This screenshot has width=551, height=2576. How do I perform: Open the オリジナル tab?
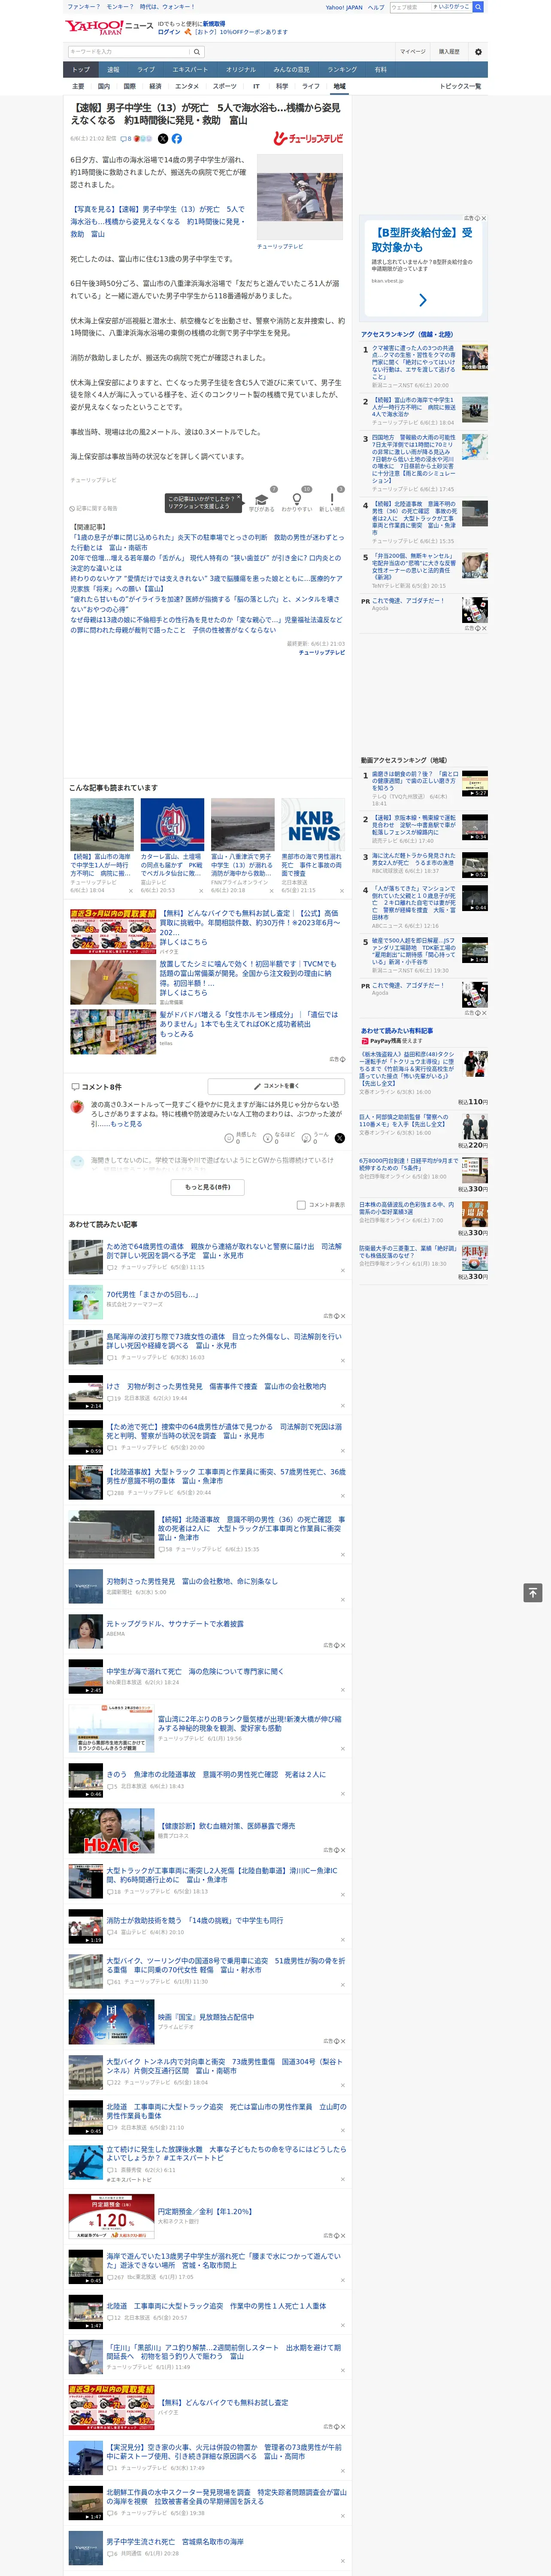point(241,70)
